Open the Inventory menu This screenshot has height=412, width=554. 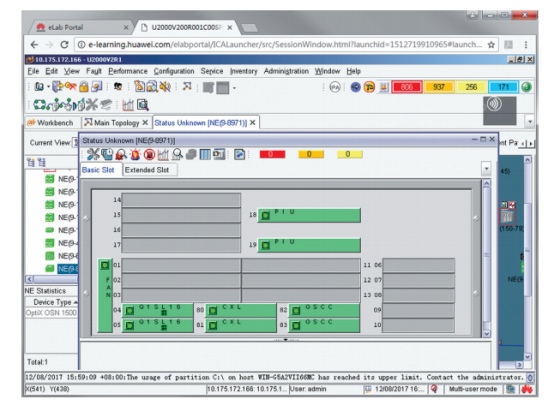coord(243,71)
